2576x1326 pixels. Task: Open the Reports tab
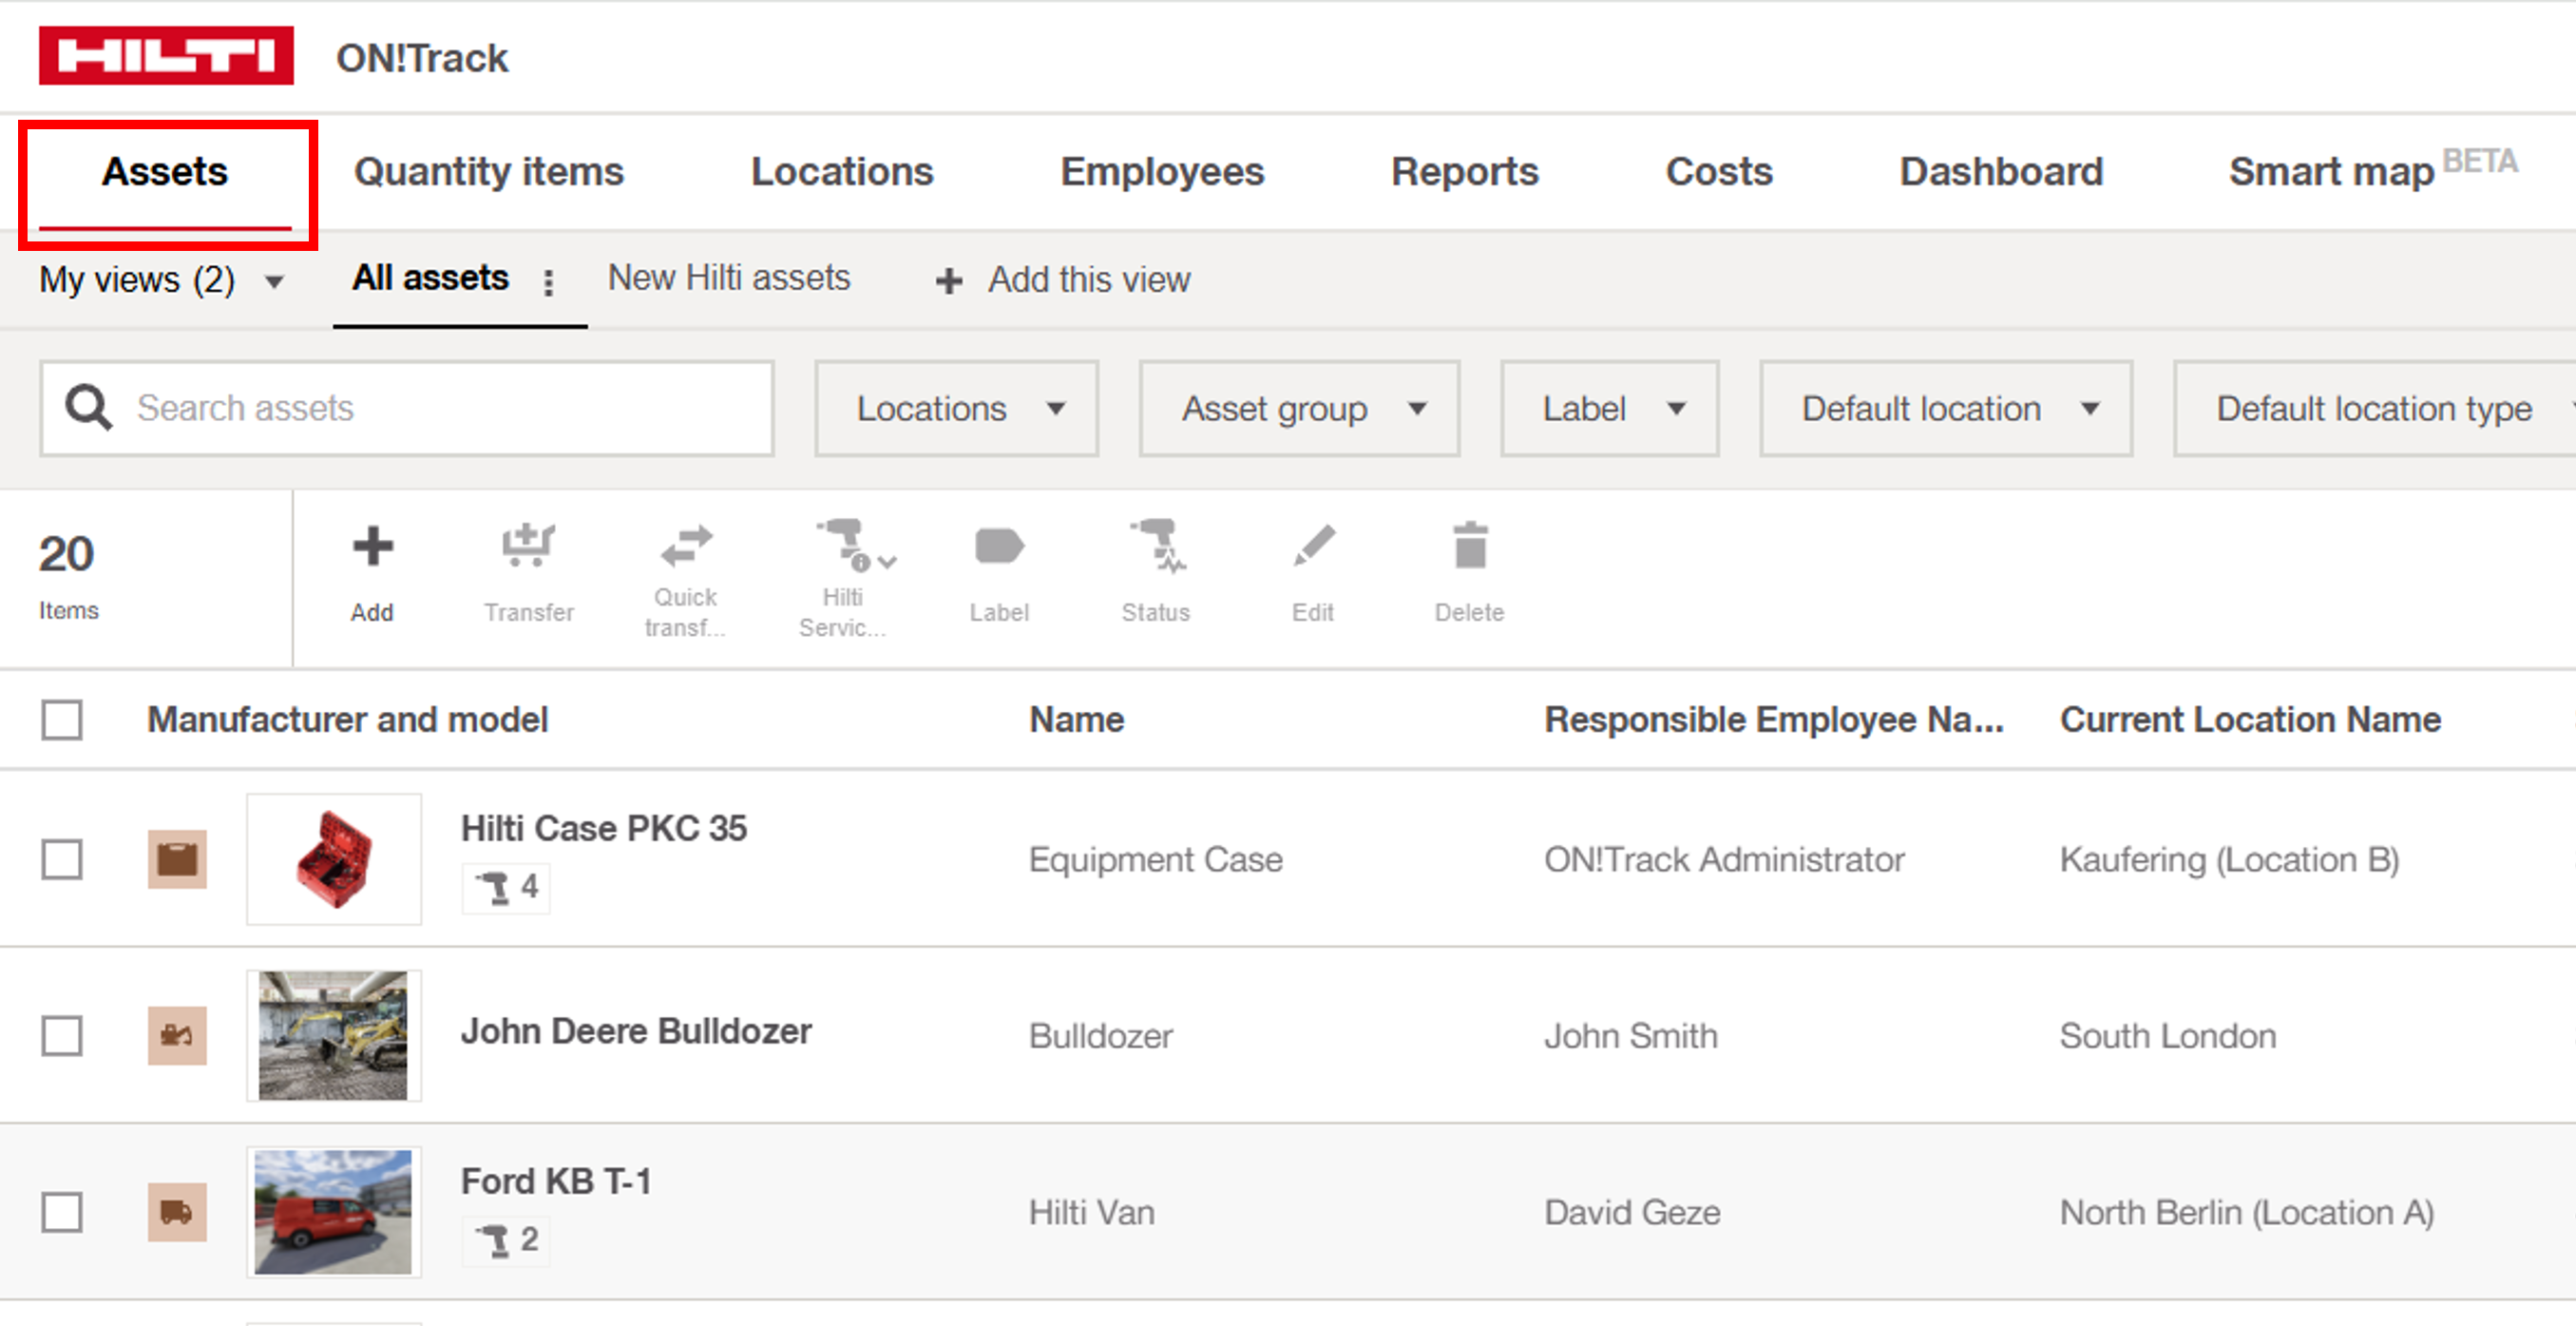click(1464, 172)
